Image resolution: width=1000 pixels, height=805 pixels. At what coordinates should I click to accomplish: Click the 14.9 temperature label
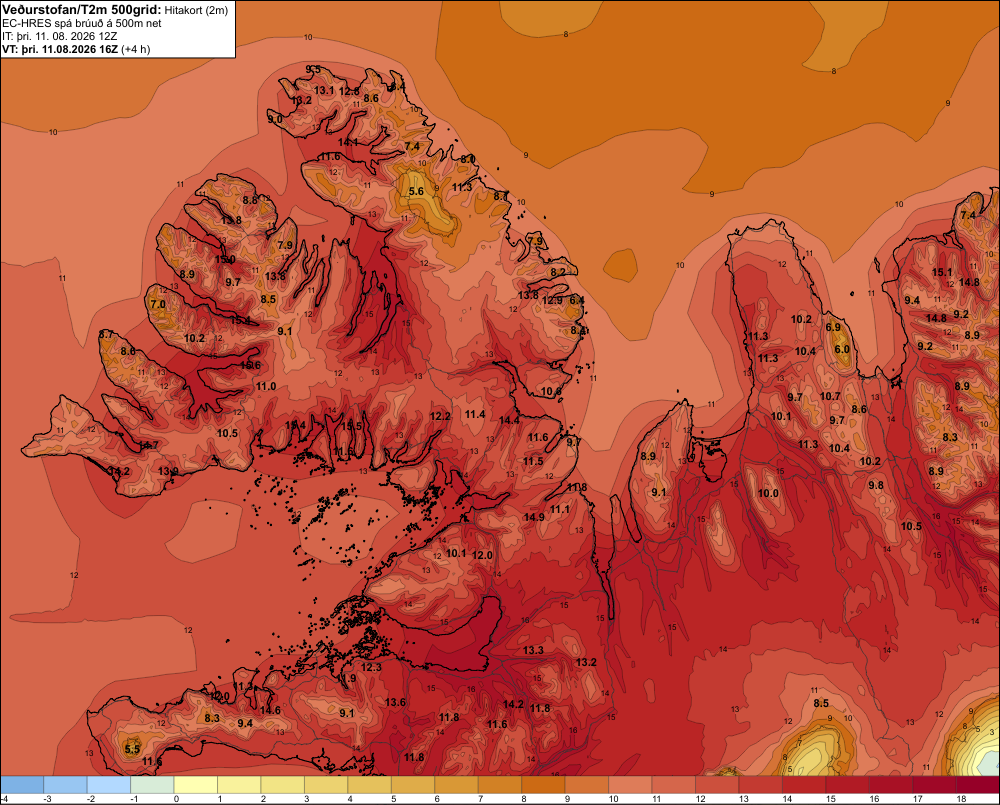(x=534, y=517)
